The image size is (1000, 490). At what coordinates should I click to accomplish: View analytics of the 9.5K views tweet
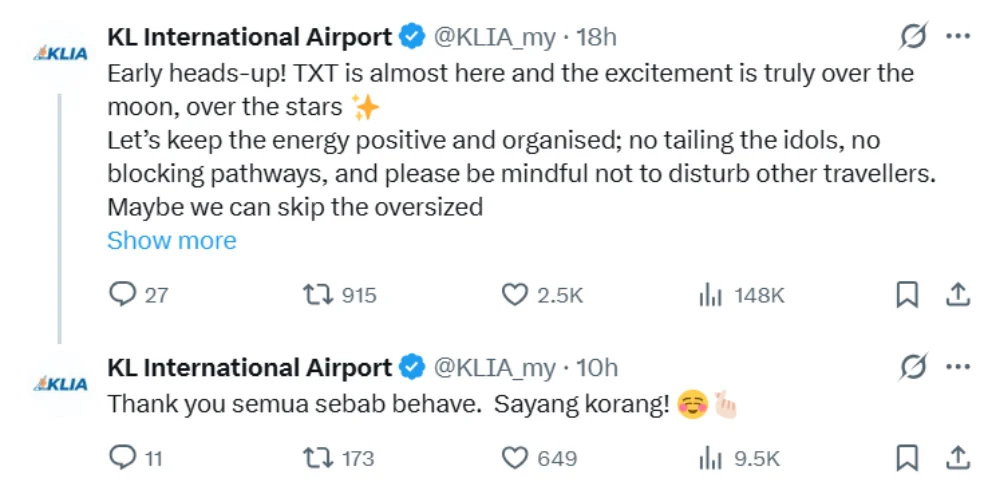(x=710, y=458)
